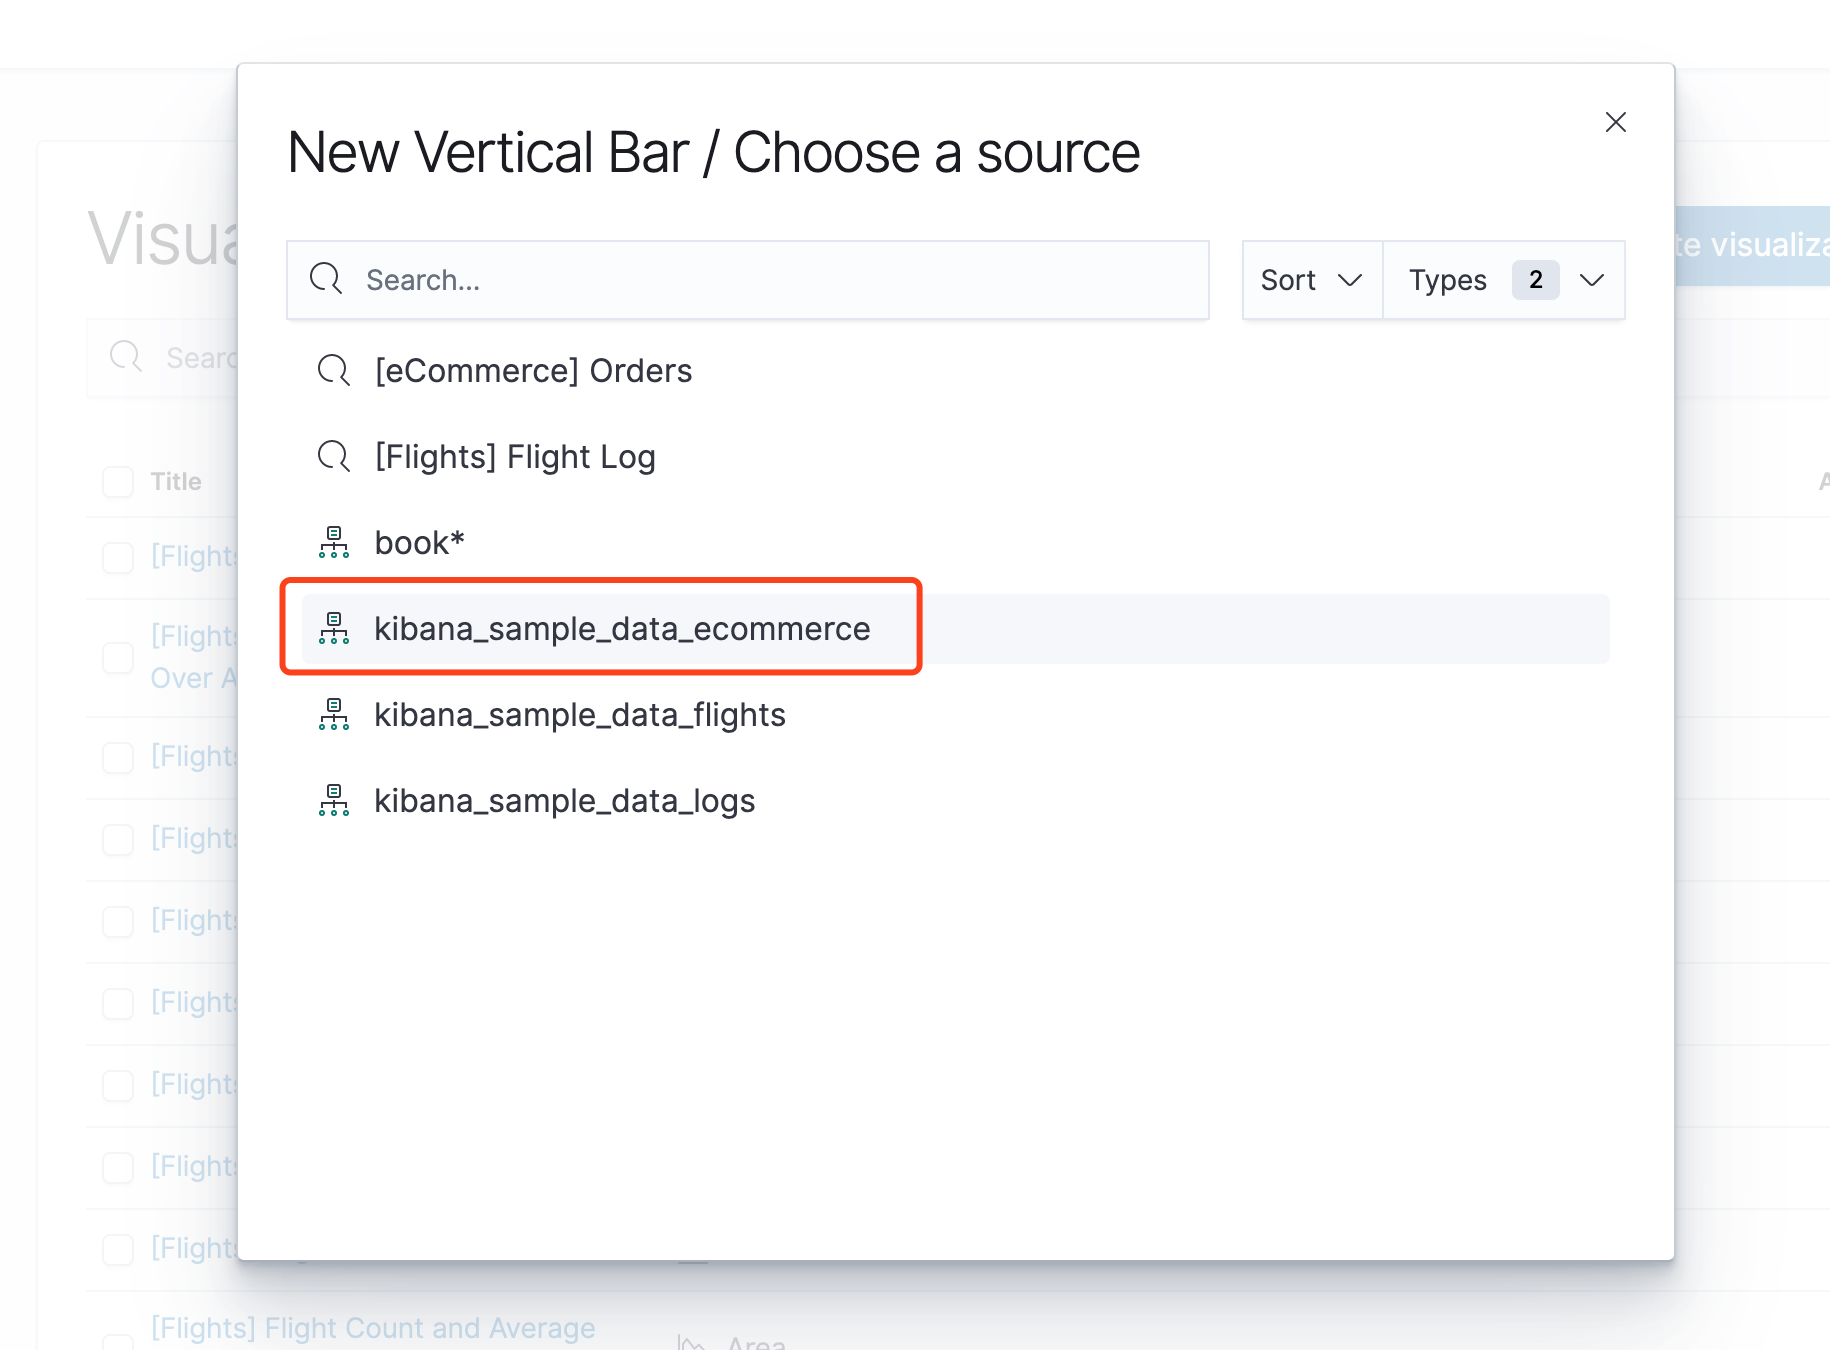
Task: Click the Types count badge showing 2
Action: [1535, 280]
